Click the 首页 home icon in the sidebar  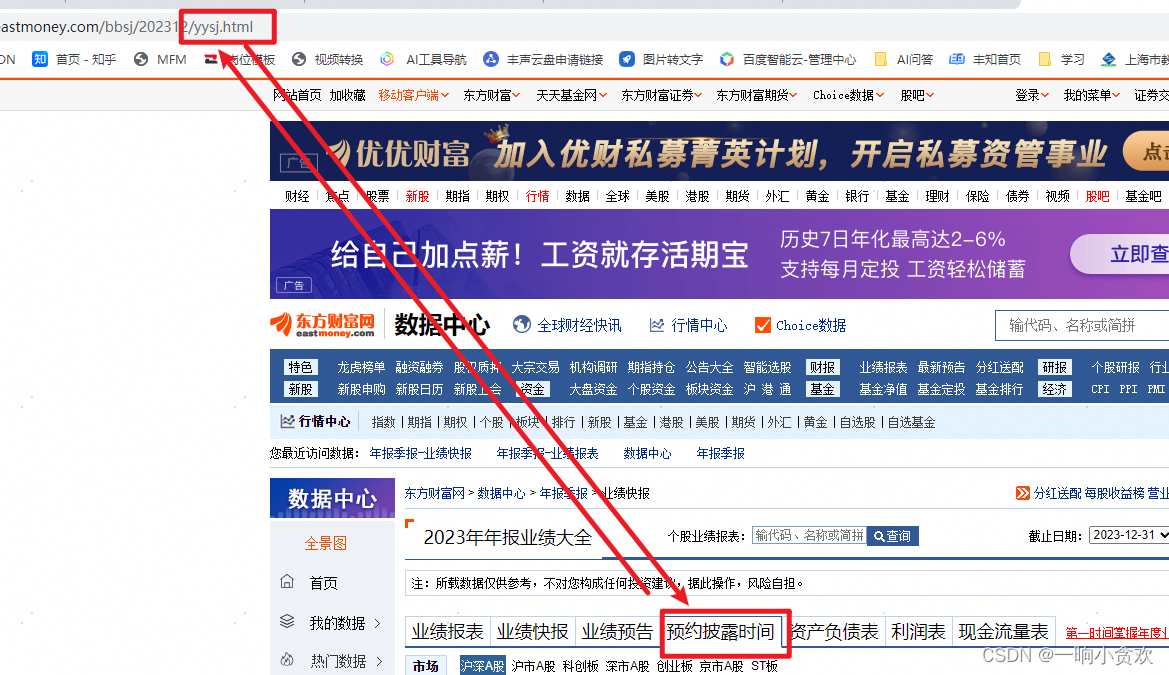(x=287, y=582)
